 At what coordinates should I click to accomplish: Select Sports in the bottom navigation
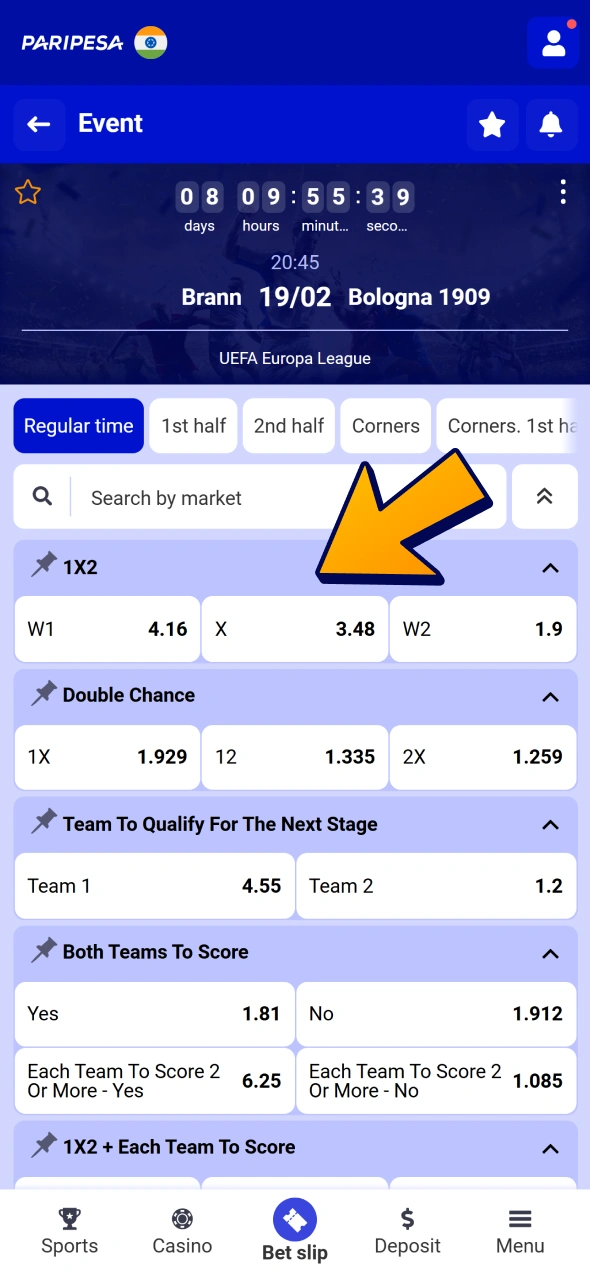click(69, 1230)
